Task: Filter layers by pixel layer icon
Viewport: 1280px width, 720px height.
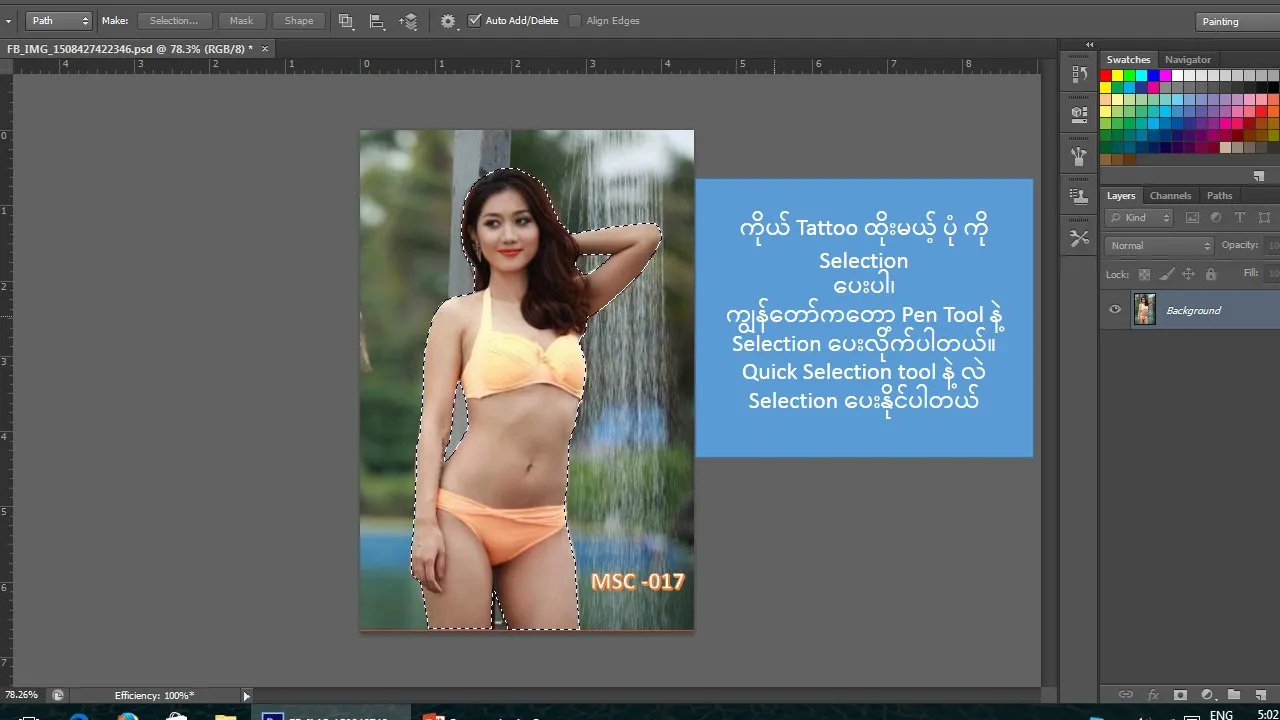Action: 1192,217
